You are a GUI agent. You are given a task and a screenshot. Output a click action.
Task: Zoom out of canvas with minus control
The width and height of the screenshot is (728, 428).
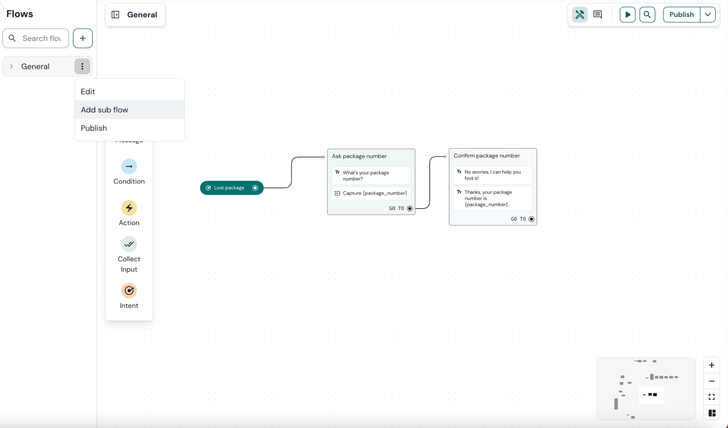(712, 381)
